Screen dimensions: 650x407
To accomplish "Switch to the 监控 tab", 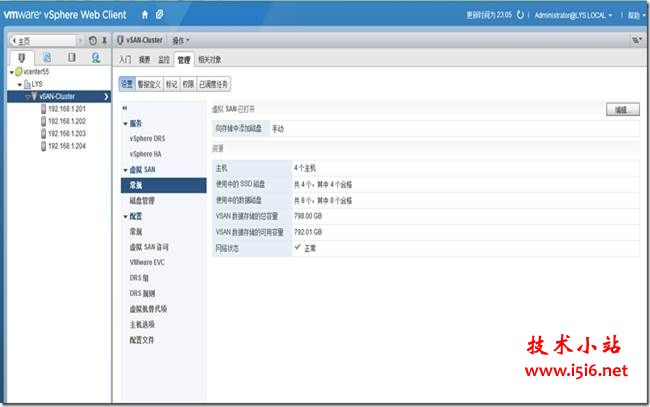I will (x=164, y=60).
